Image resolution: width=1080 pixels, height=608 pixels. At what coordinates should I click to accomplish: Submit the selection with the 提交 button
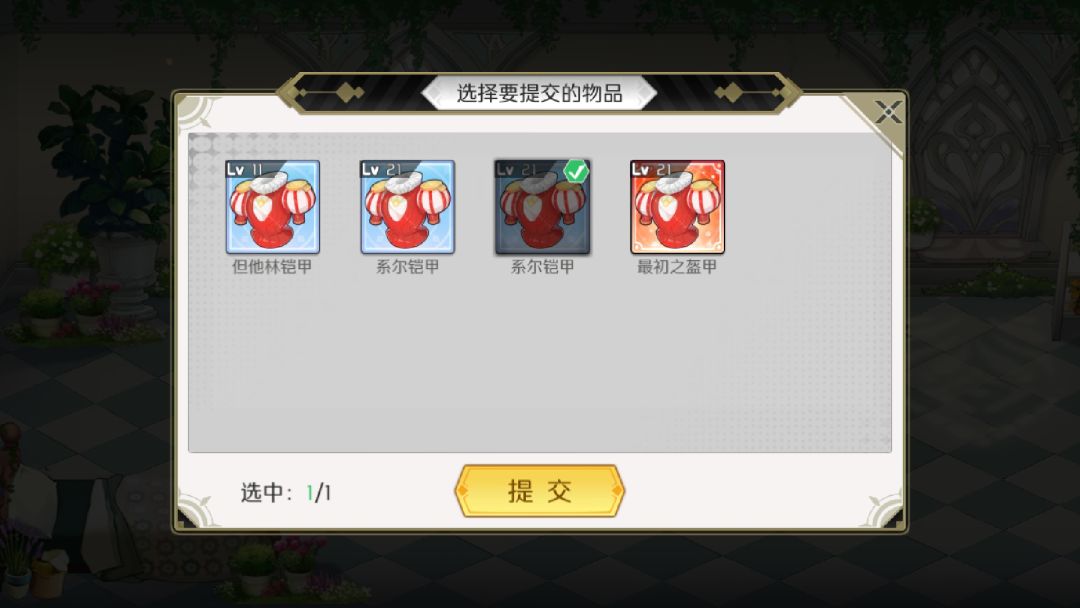point(539,491)
